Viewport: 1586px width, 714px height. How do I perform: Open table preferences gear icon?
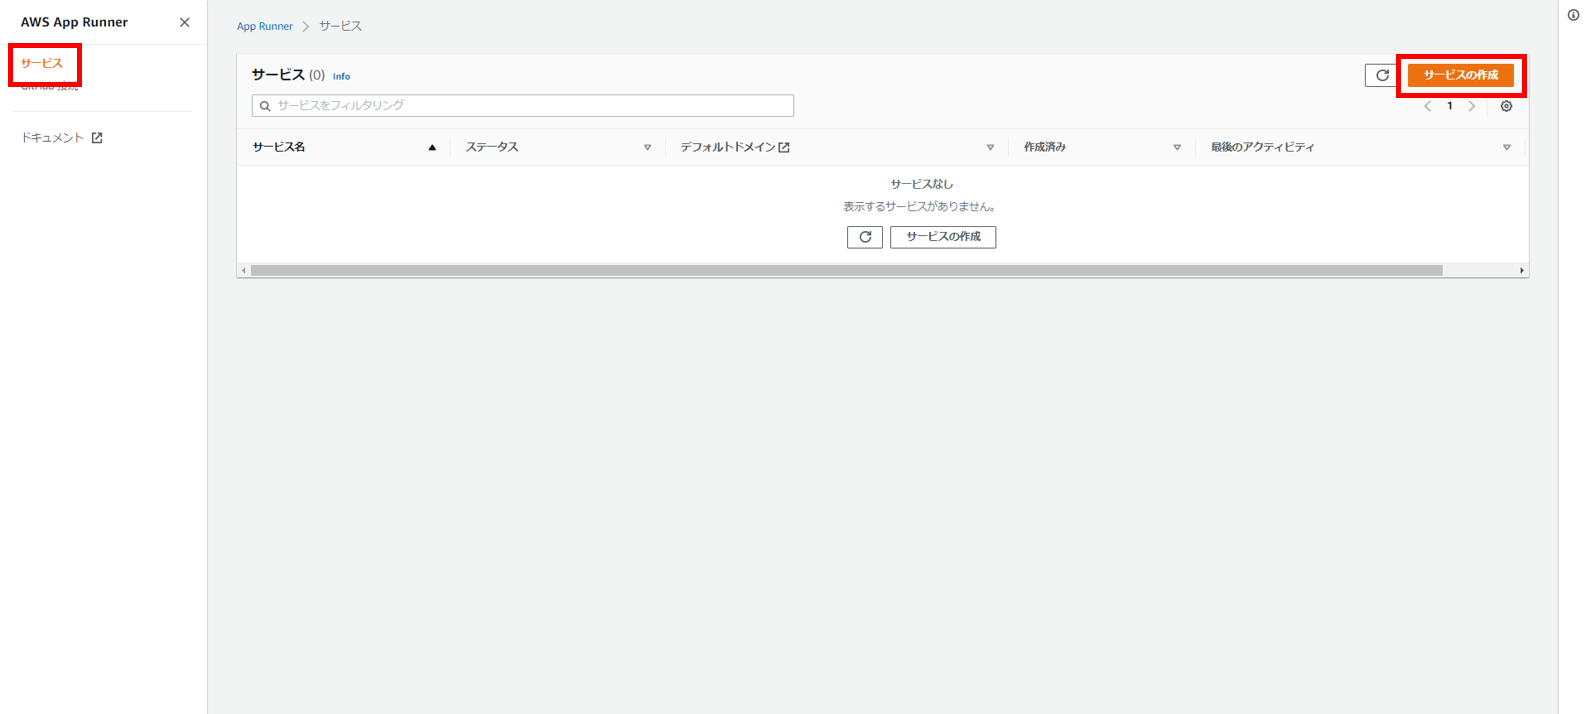[x=1506, y=106]
